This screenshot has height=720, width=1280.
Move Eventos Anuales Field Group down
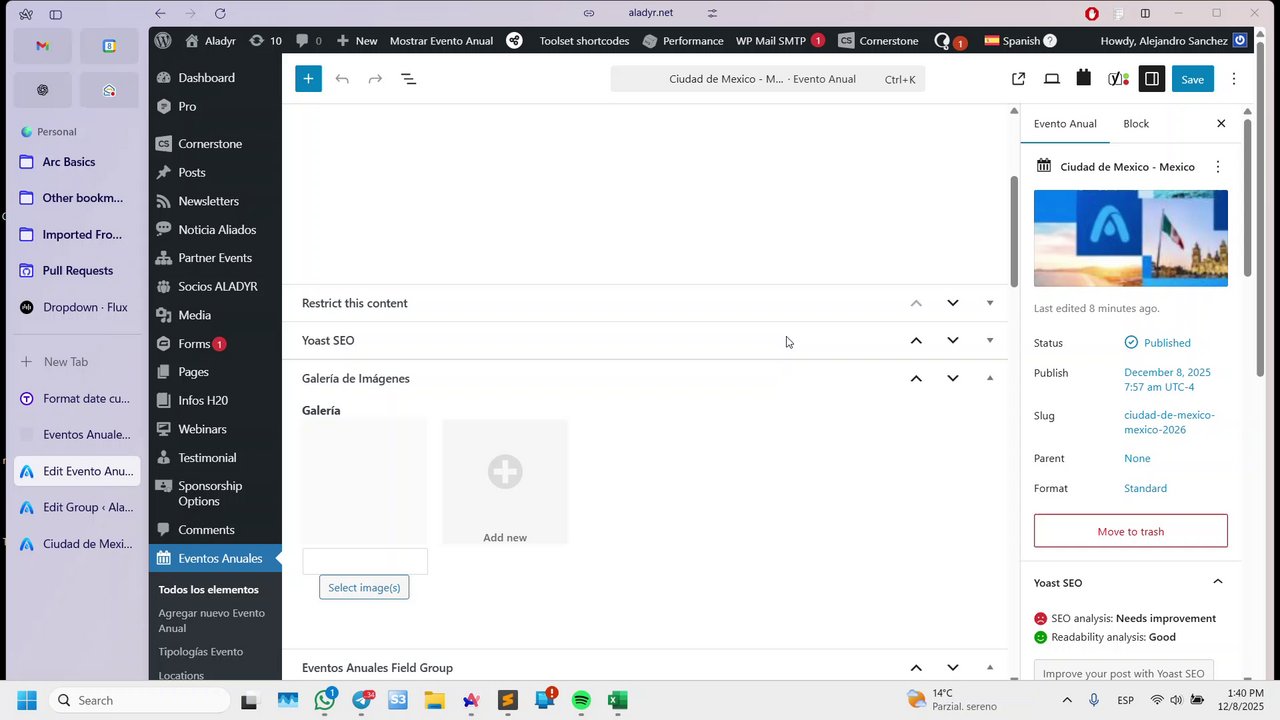pos(952,667)
